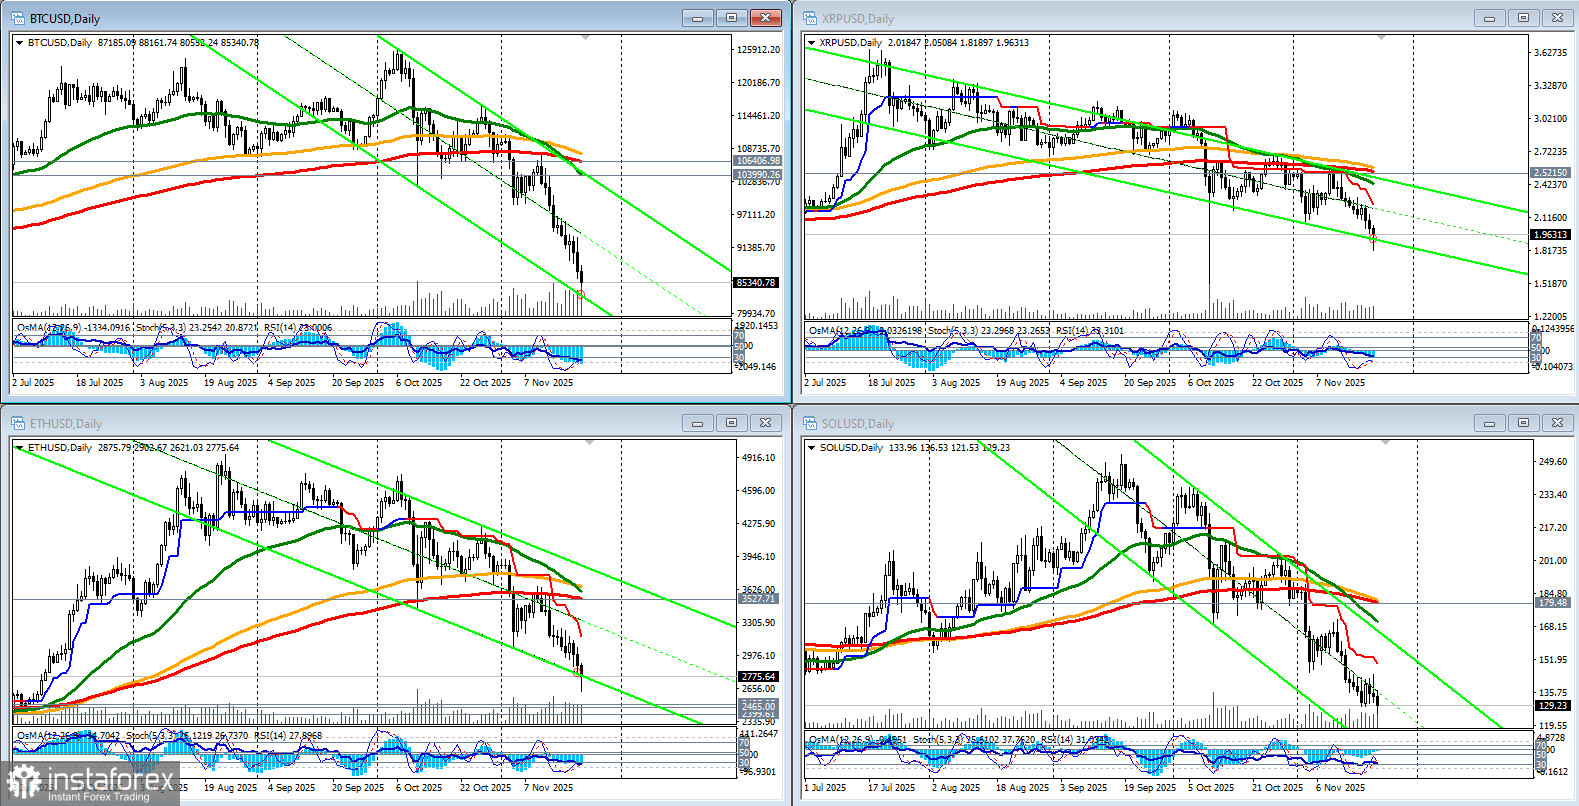Image resolution: width=1579 pixels, height=806 pixels.
Task: Click the 3.62735 price axis value on XRPUSD
Action: [1550, 53]
